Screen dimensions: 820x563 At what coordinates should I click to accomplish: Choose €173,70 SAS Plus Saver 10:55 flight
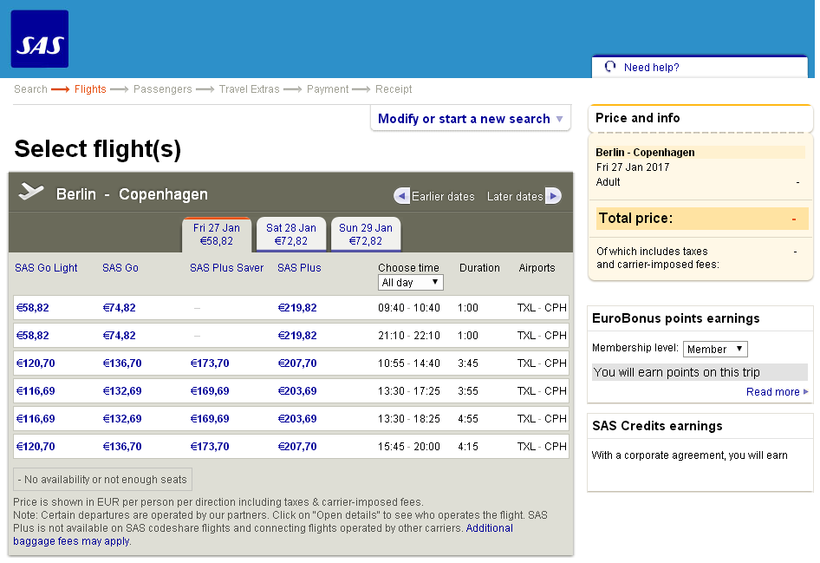click(209, 363)
